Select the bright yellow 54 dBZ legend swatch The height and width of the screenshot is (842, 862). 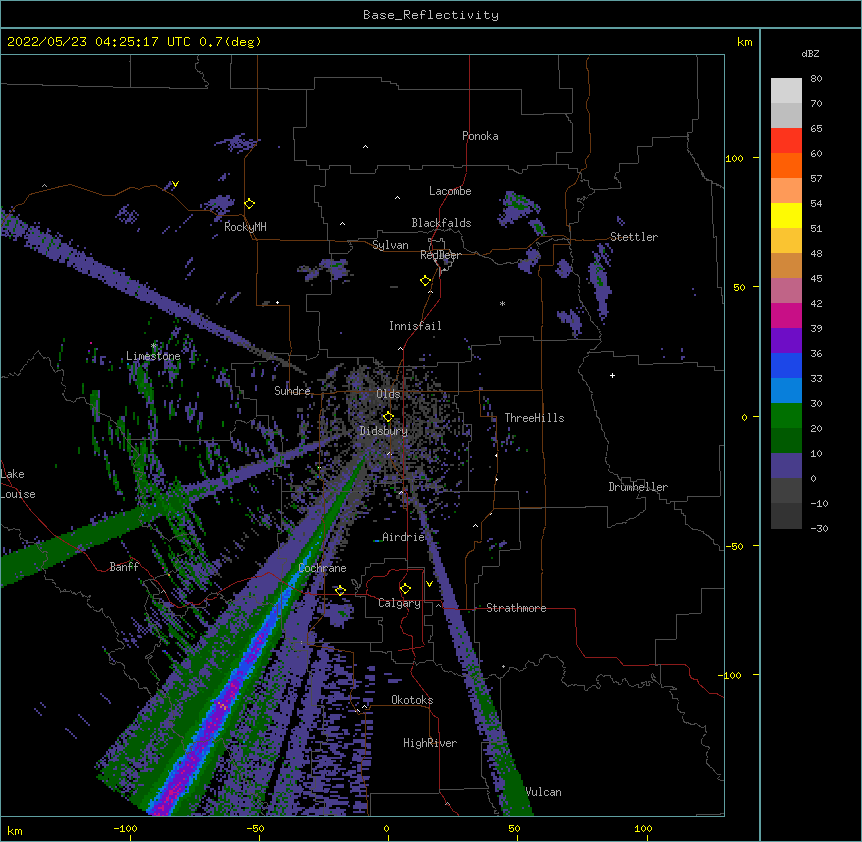coord(786,215)
